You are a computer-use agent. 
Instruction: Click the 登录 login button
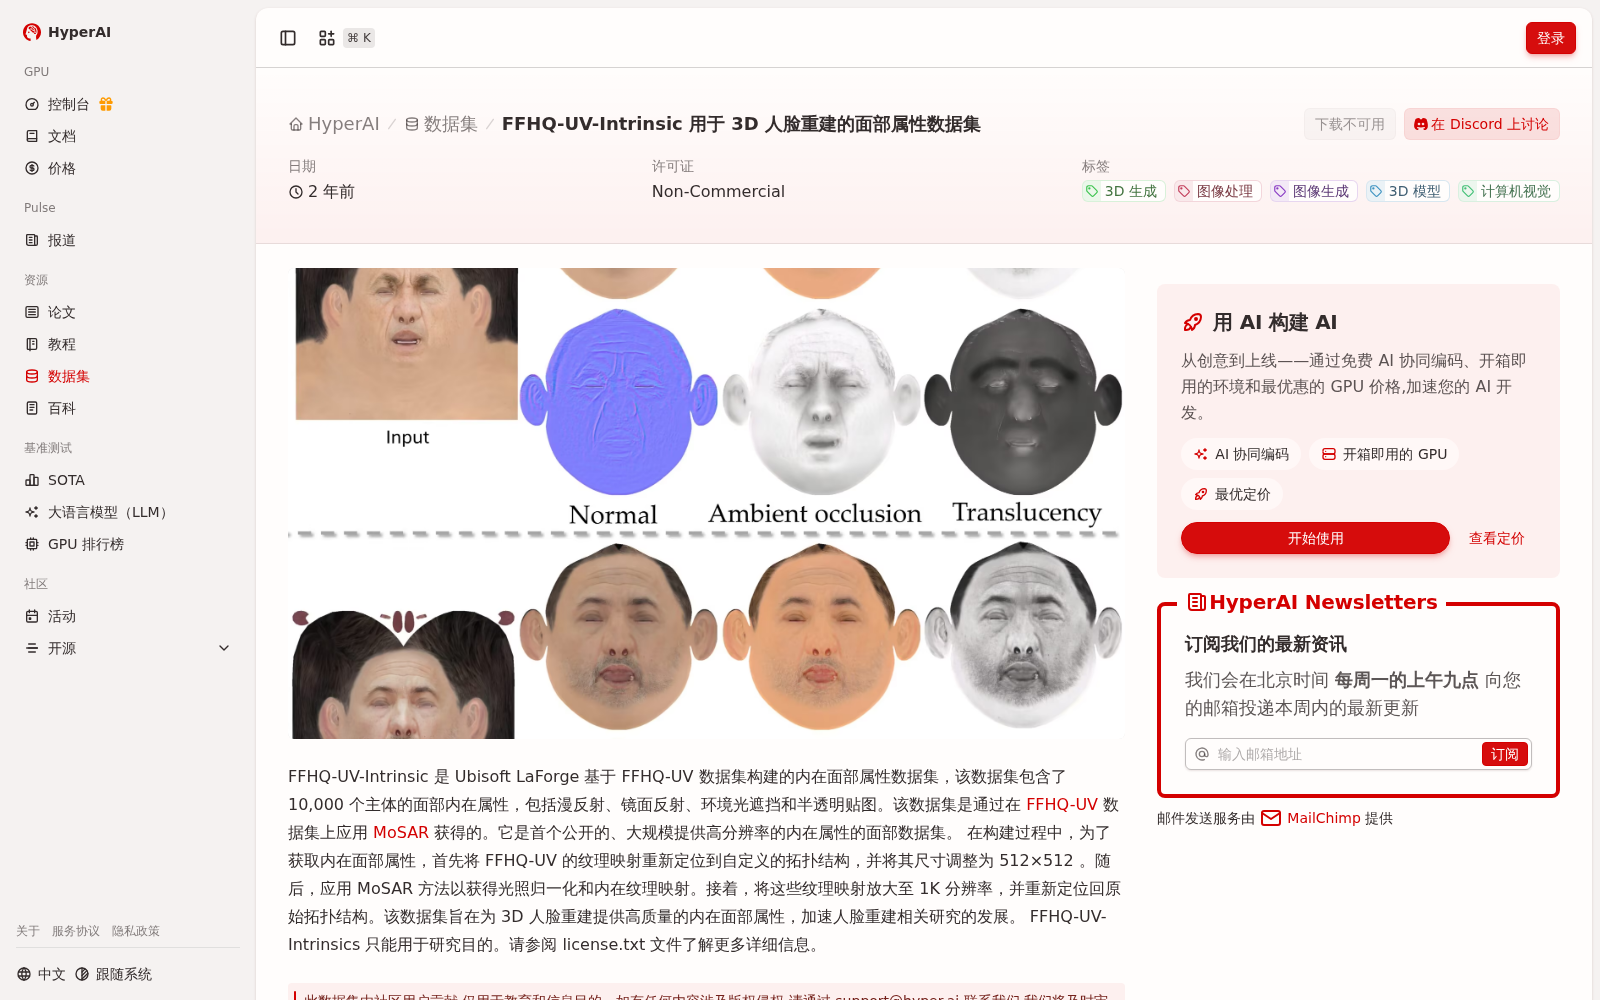pos(1550,38)
